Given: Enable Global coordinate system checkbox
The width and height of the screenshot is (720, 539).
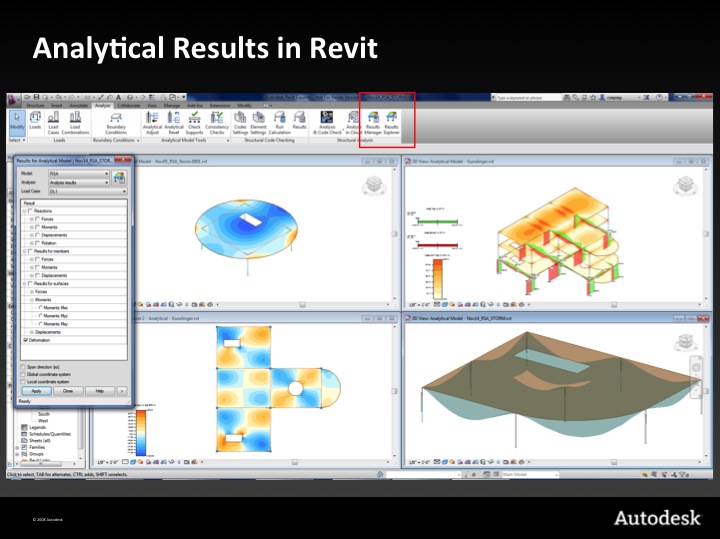Looking at the screenshot, I should 23,375.
